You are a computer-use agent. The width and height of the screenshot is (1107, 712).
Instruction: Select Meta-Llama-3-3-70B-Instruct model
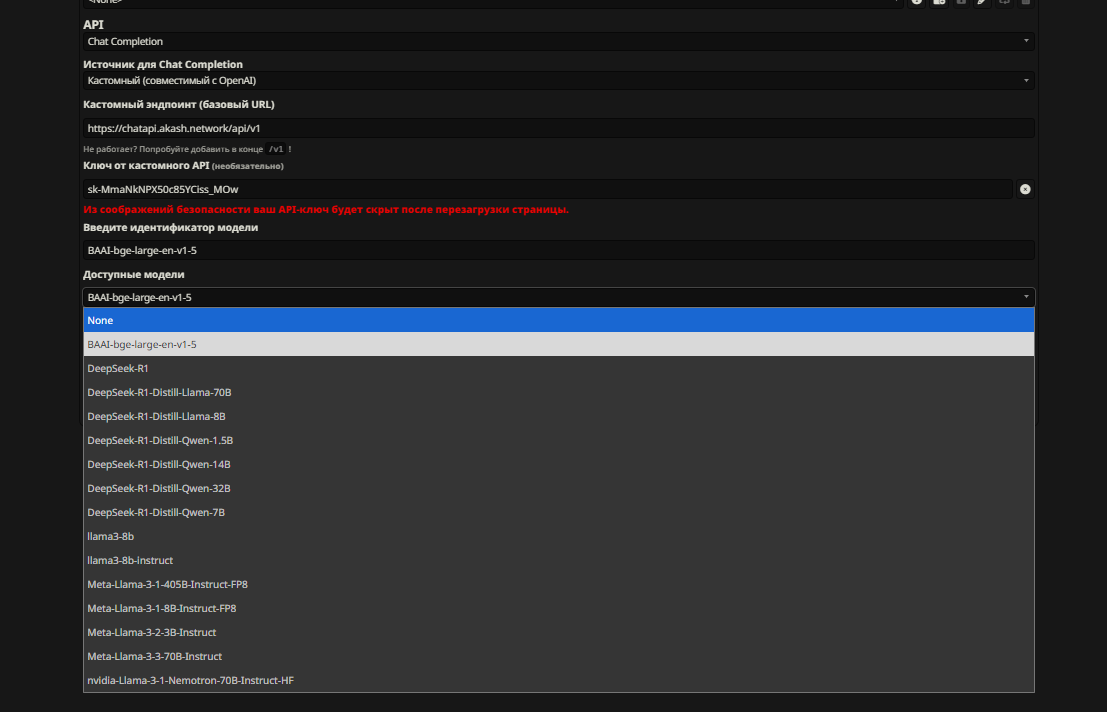click(x=558, y=656)
